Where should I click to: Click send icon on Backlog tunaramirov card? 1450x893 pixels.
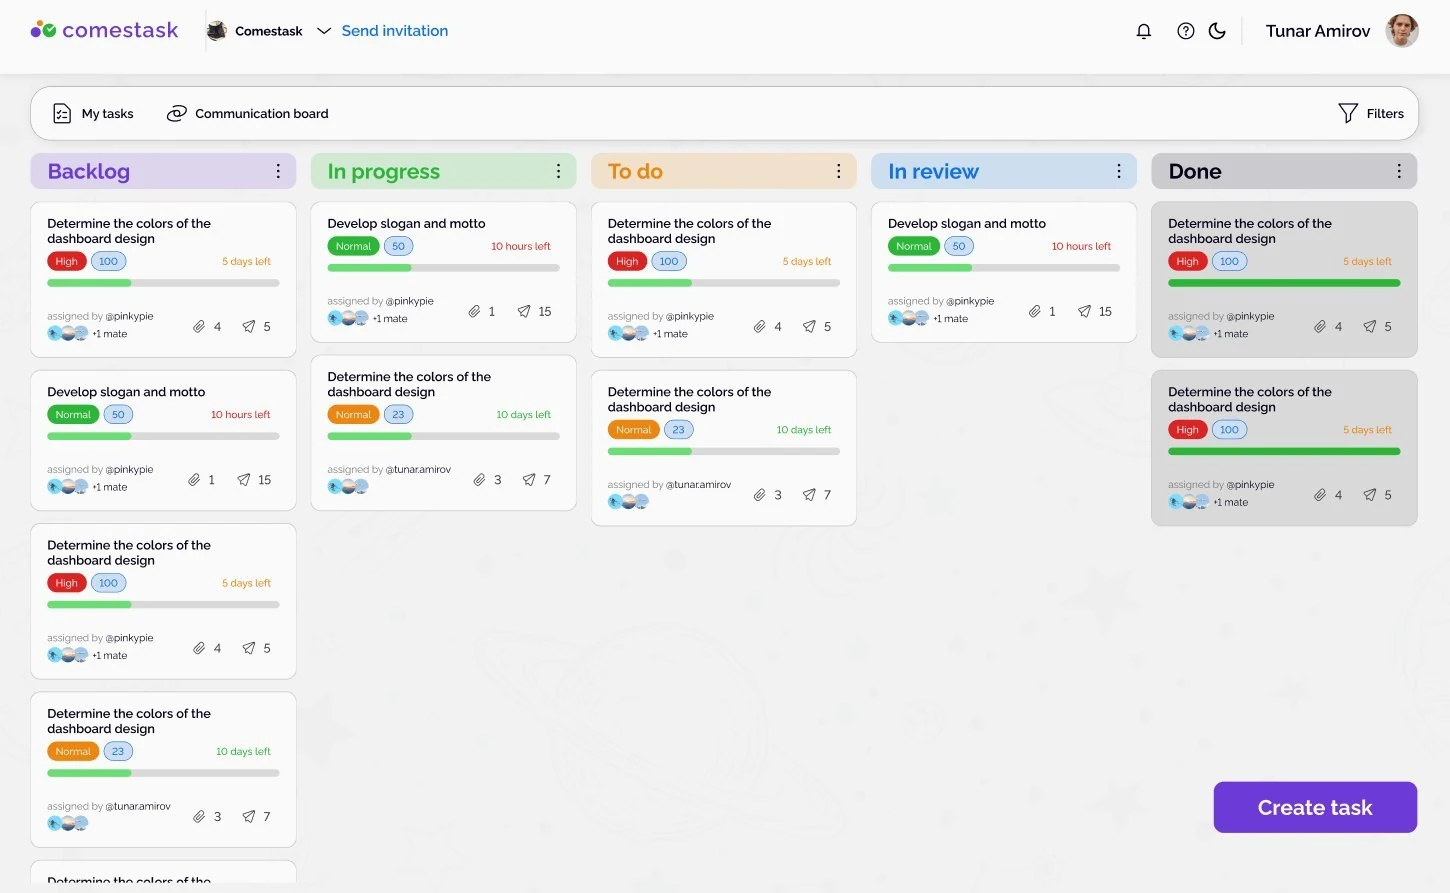(249, 816)
